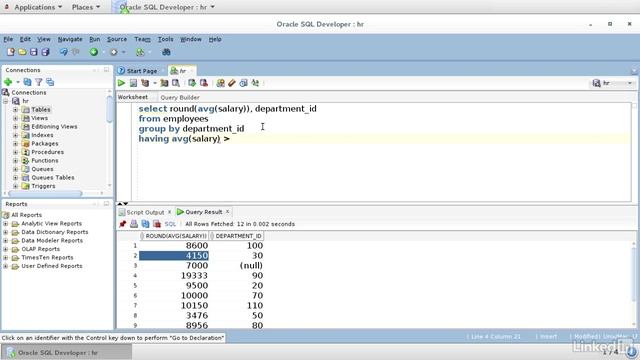Expand the Procedures node
Image resolution: width=640 pixels, height=360 pixels.
click(x=16, y=152)
